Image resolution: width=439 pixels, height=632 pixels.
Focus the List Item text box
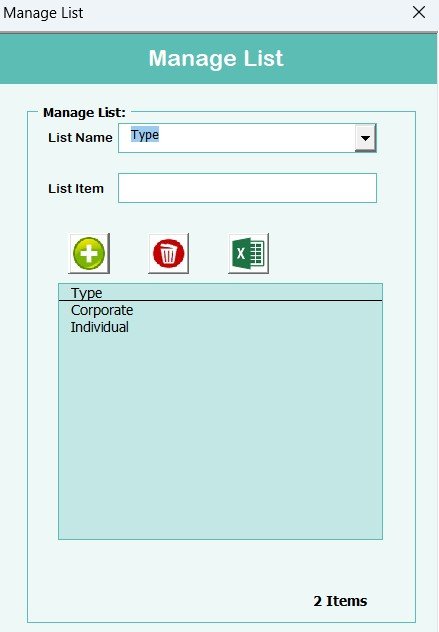[x=248, y=188]
